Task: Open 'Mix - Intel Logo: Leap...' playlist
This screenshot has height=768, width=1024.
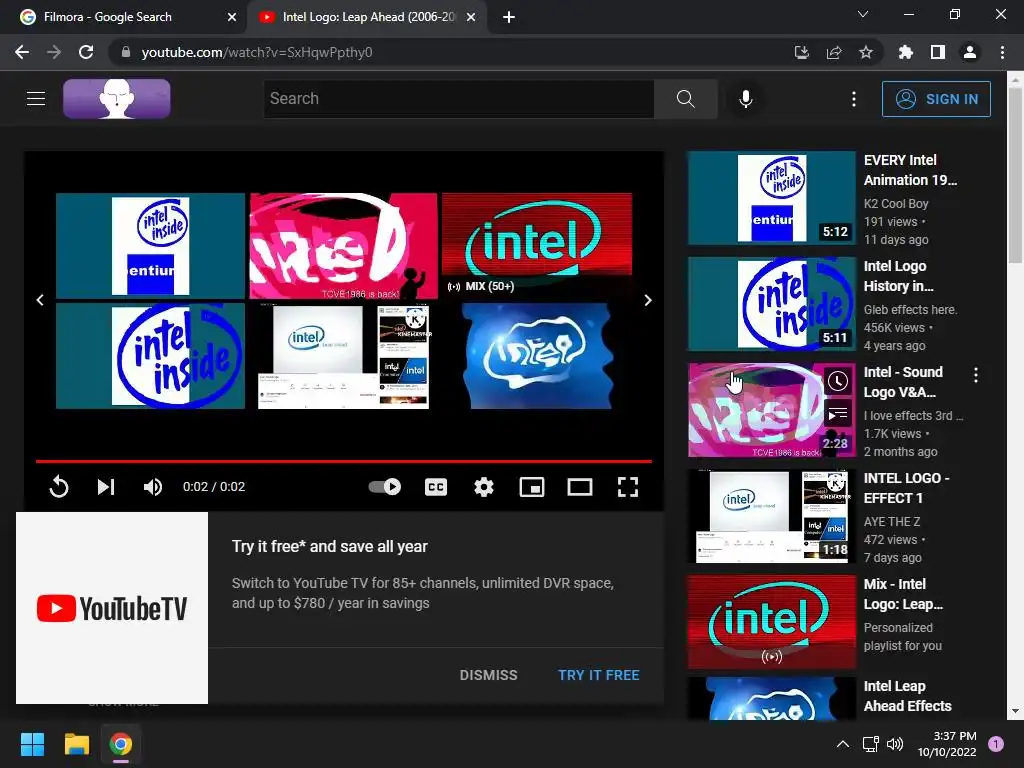Action: [x=903, y=594]
